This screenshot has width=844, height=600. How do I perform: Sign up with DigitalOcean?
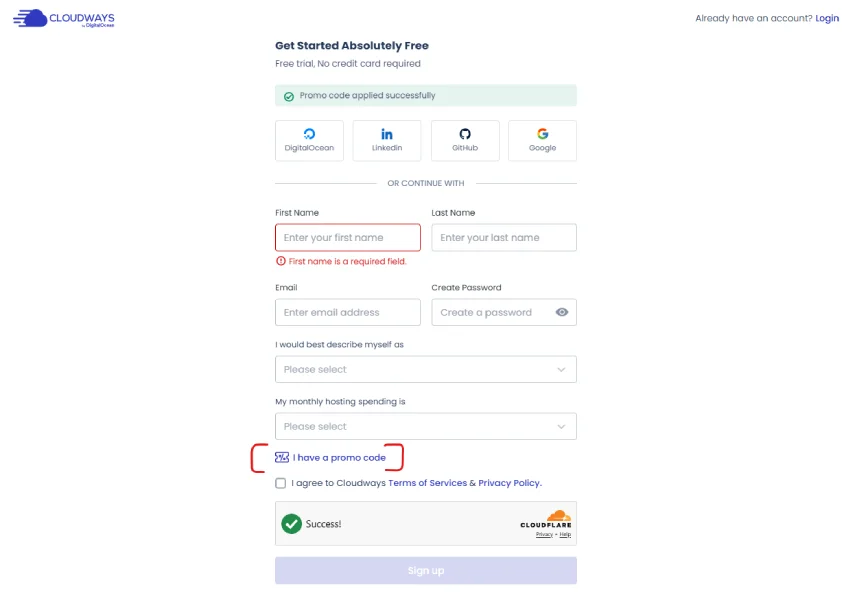309,140
